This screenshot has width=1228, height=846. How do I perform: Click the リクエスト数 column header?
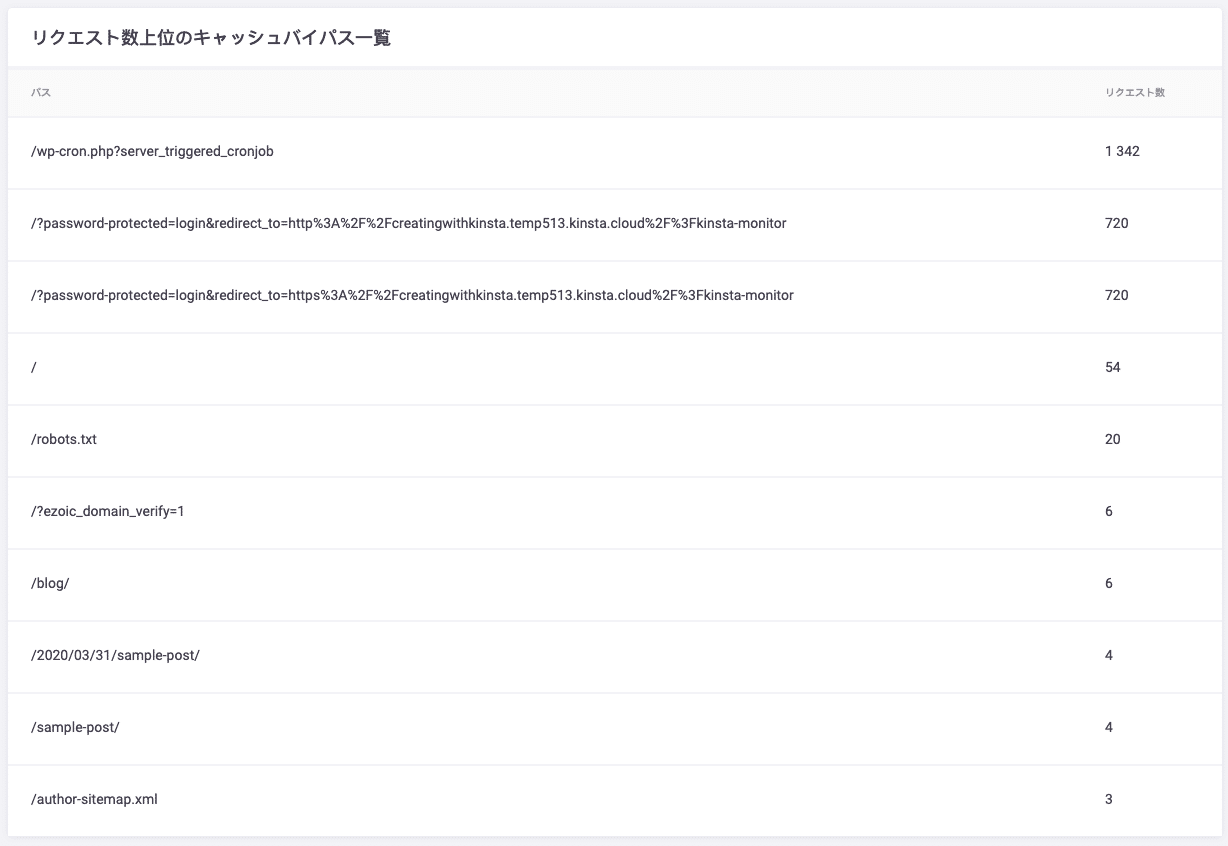click(x=1134, y=93)
